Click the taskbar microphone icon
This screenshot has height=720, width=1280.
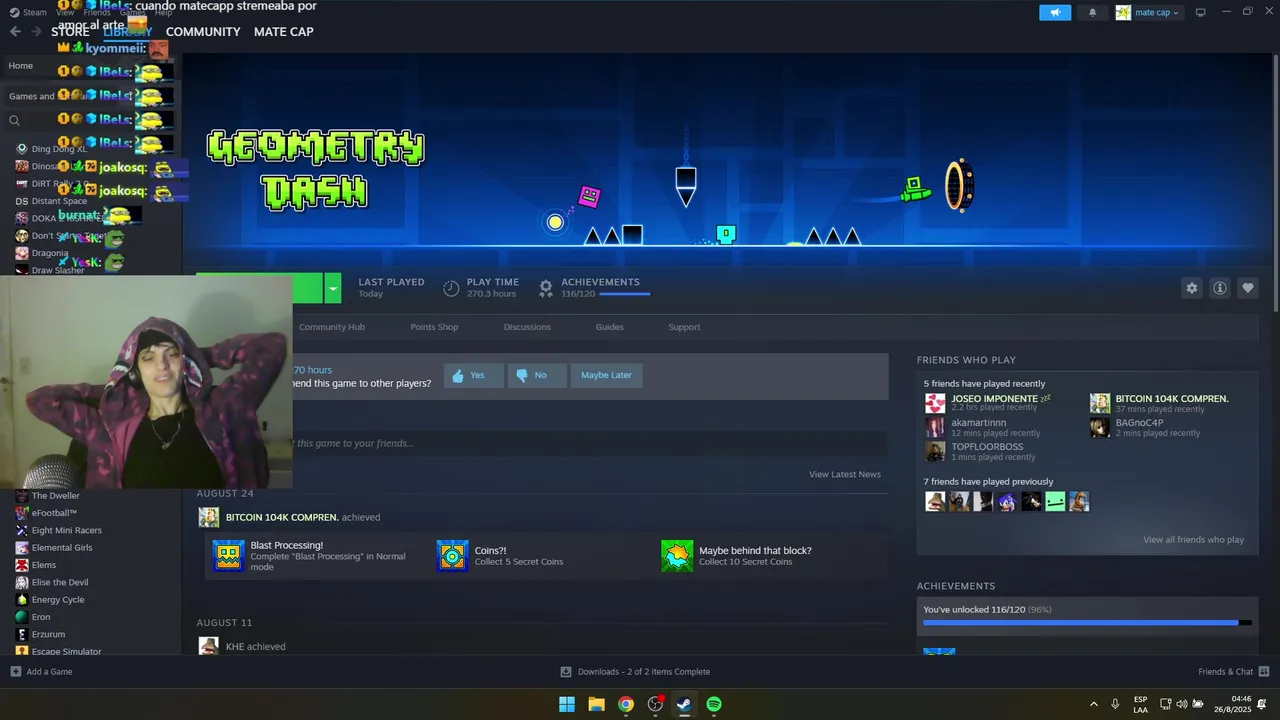(x=1115, y=704)
